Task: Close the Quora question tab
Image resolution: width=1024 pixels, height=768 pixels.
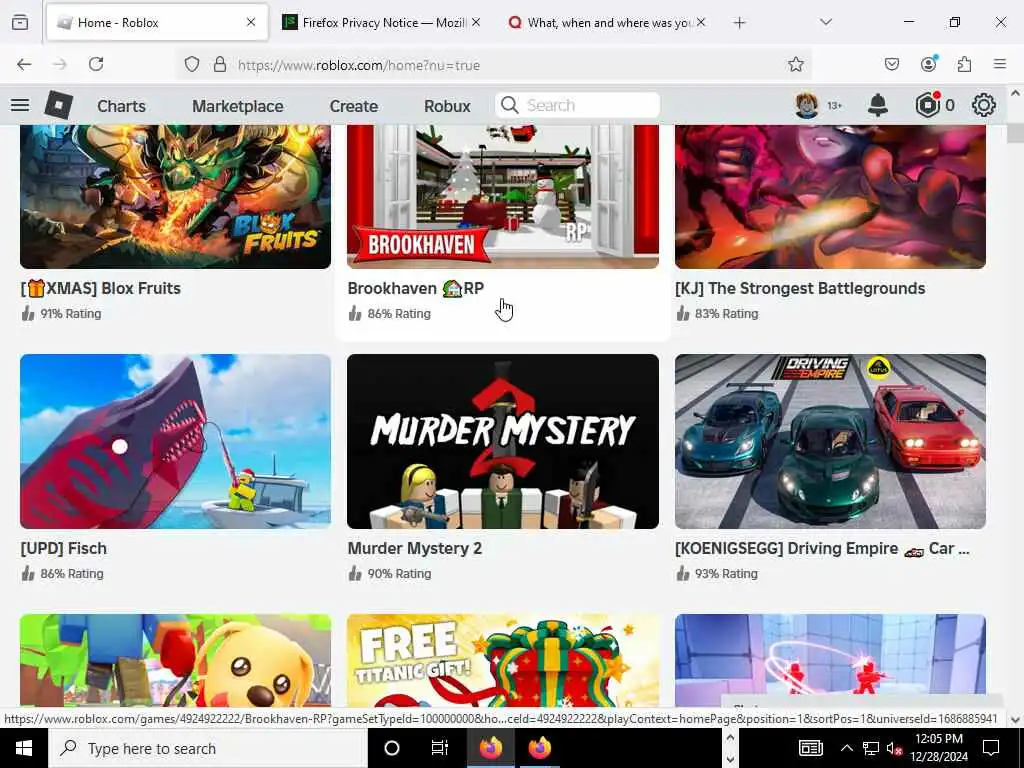Action: coord(701,22)
